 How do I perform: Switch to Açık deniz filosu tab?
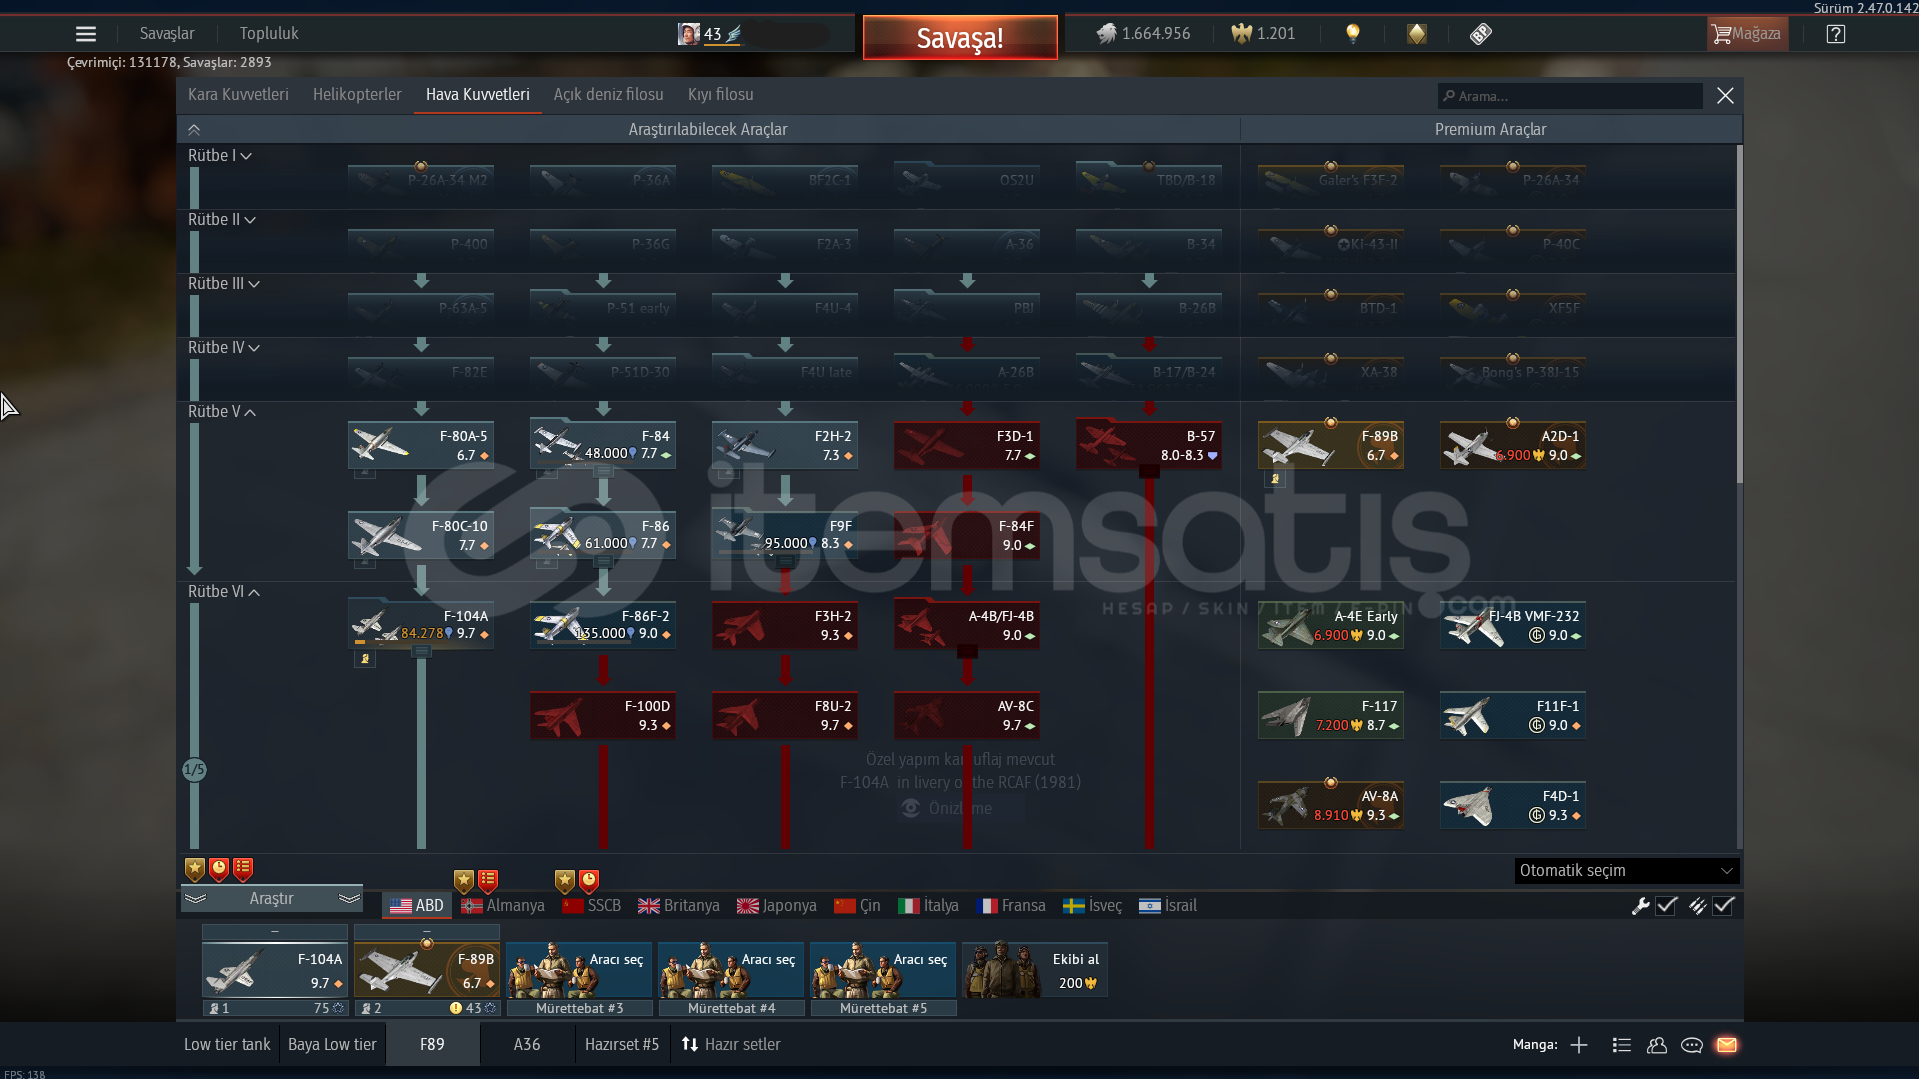point(609,95)
